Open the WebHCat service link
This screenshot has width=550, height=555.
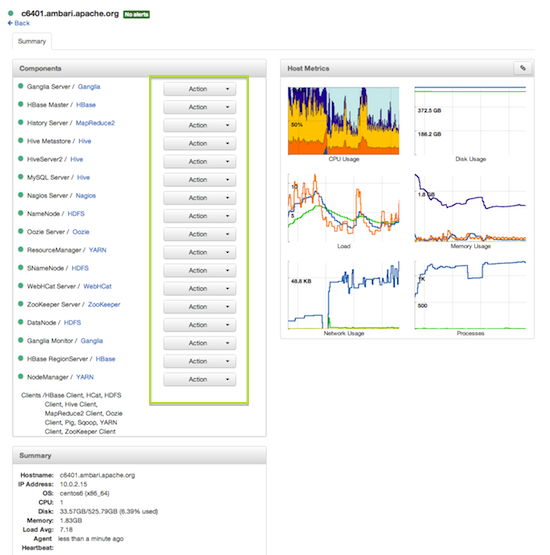coord(97,286)
